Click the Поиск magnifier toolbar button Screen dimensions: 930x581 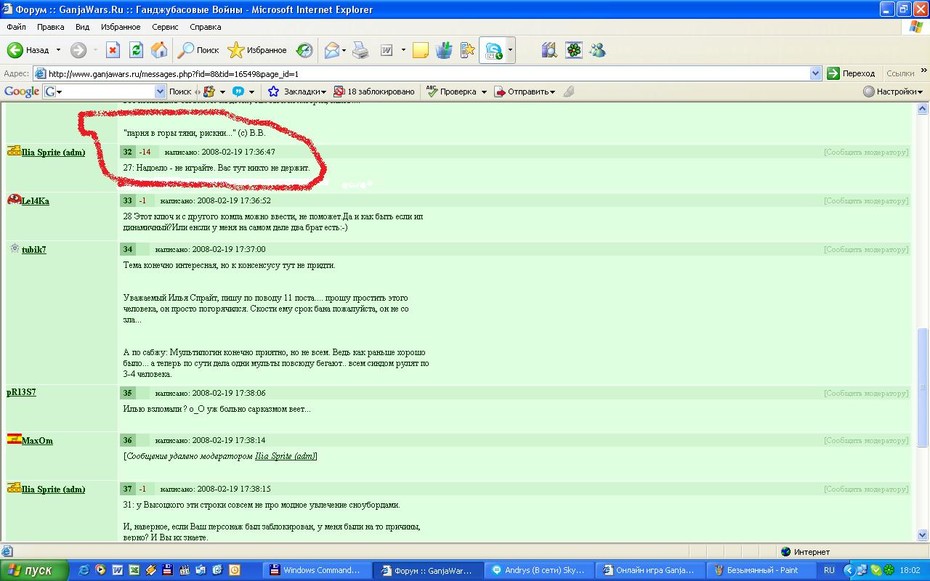[199, 50]
